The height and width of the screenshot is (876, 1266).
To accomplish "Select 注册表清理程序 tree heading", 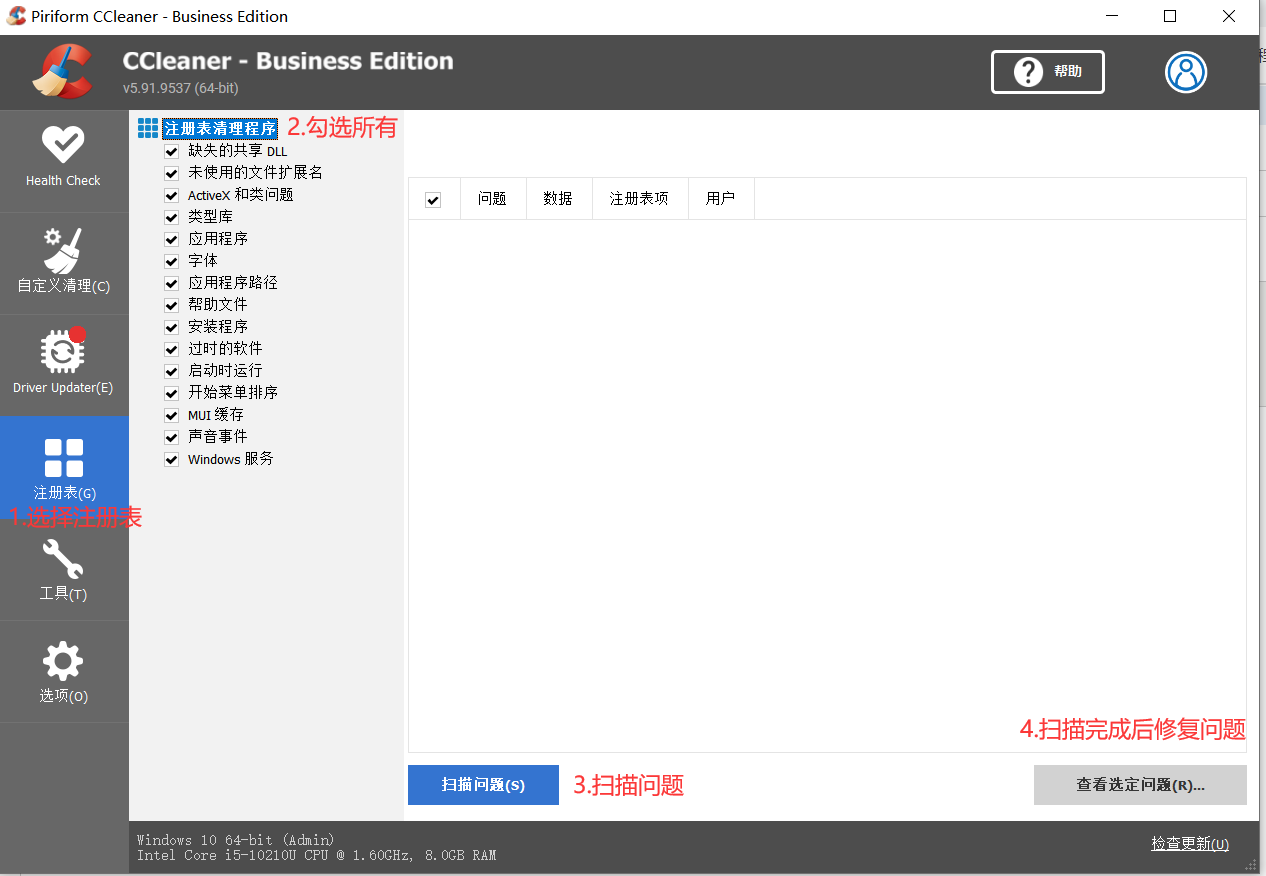I will [220, 129].
